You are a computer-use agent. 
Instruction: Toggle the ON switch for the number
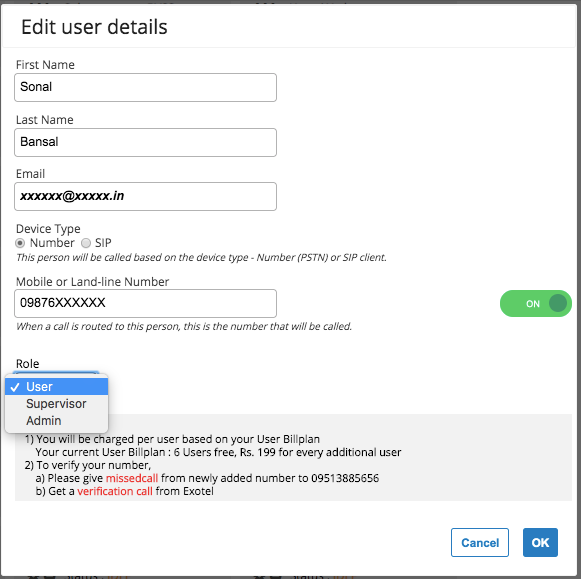tap(535, 303)
